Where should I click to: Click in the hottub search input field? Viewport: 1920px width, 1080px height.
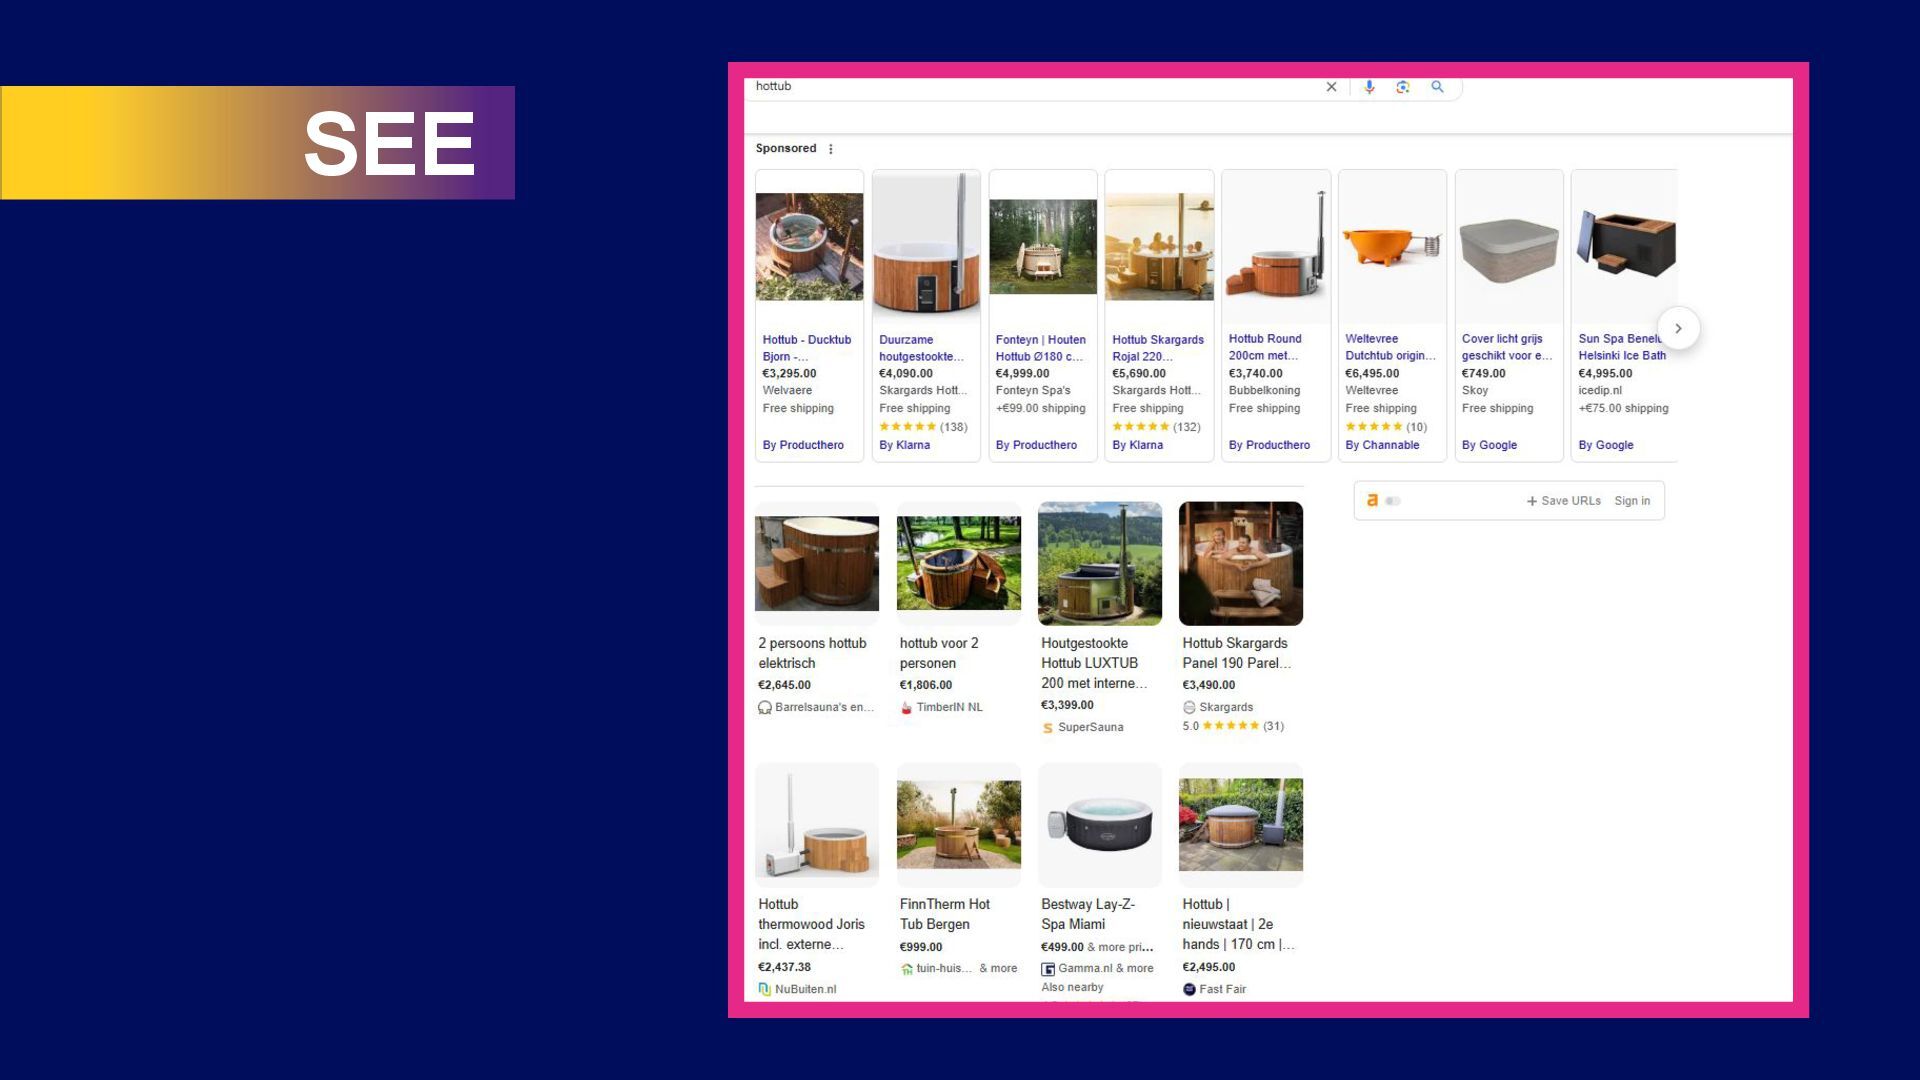tap(1000, 87)
